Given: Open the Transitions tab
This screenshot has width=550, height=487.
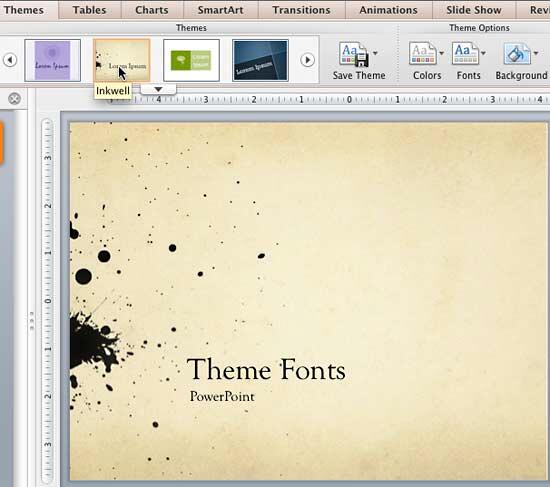Looking at the screenshot, I should pos(301,10).
